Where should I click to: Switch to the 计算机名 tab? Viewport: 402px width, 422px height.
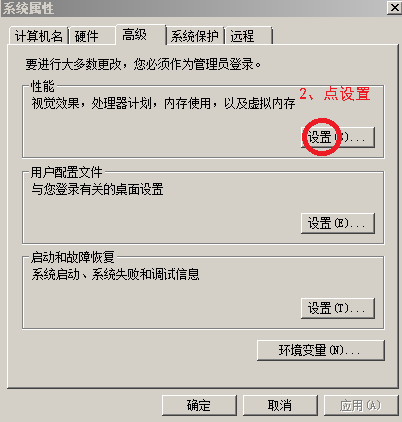coord(38,36)
